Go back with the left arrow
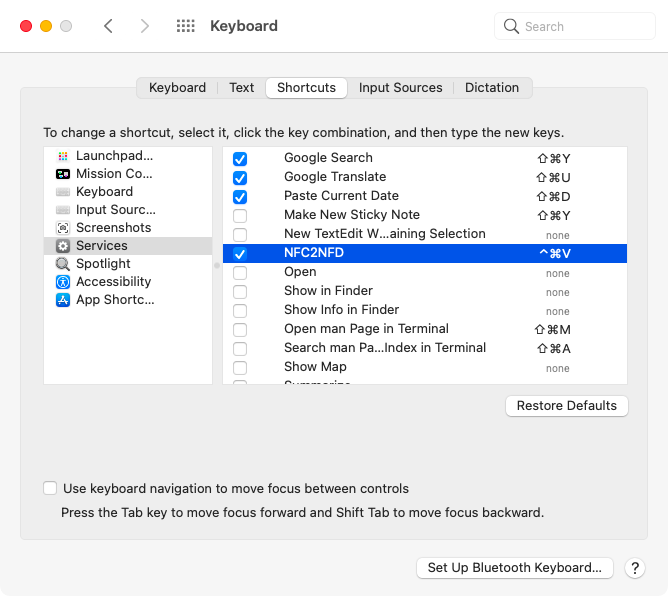The image size is (668, 596). (x=108, y=26)
